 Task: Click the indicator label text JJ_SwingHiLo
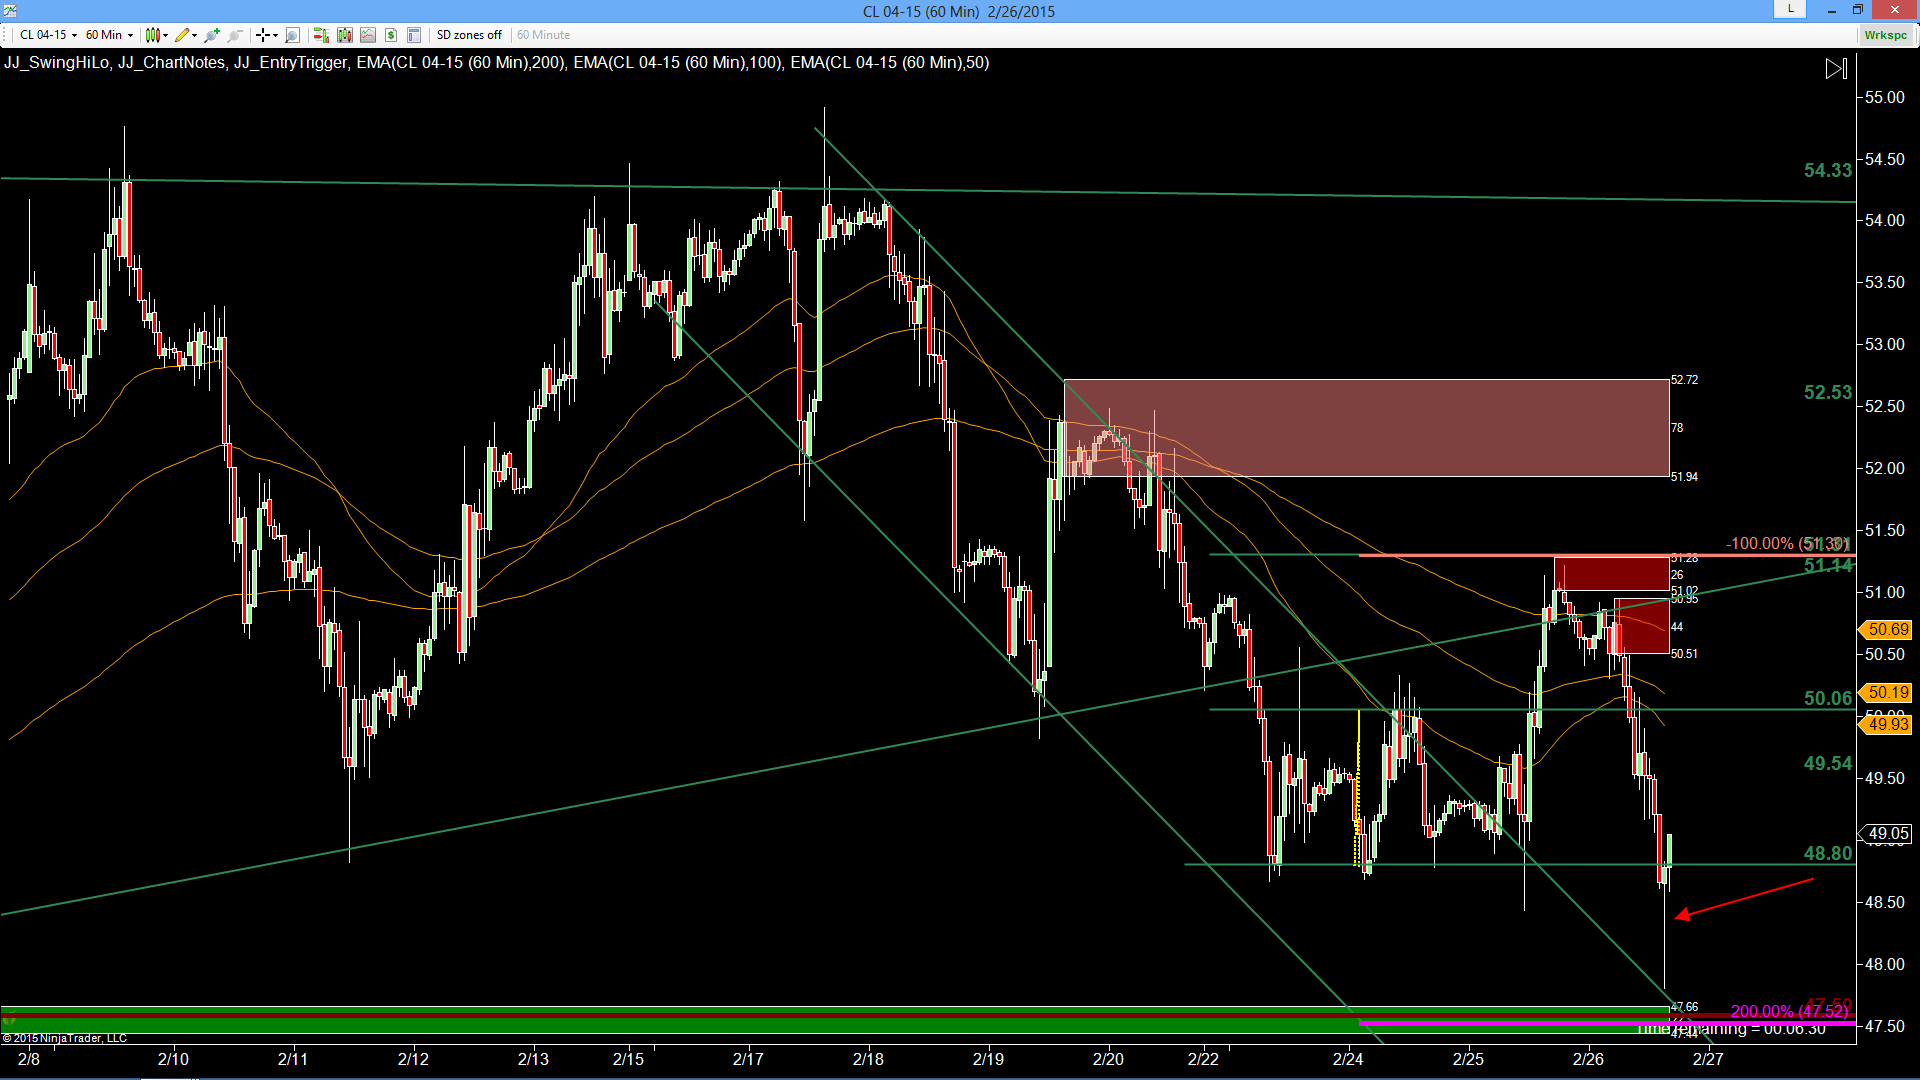(x=56, y=62)
